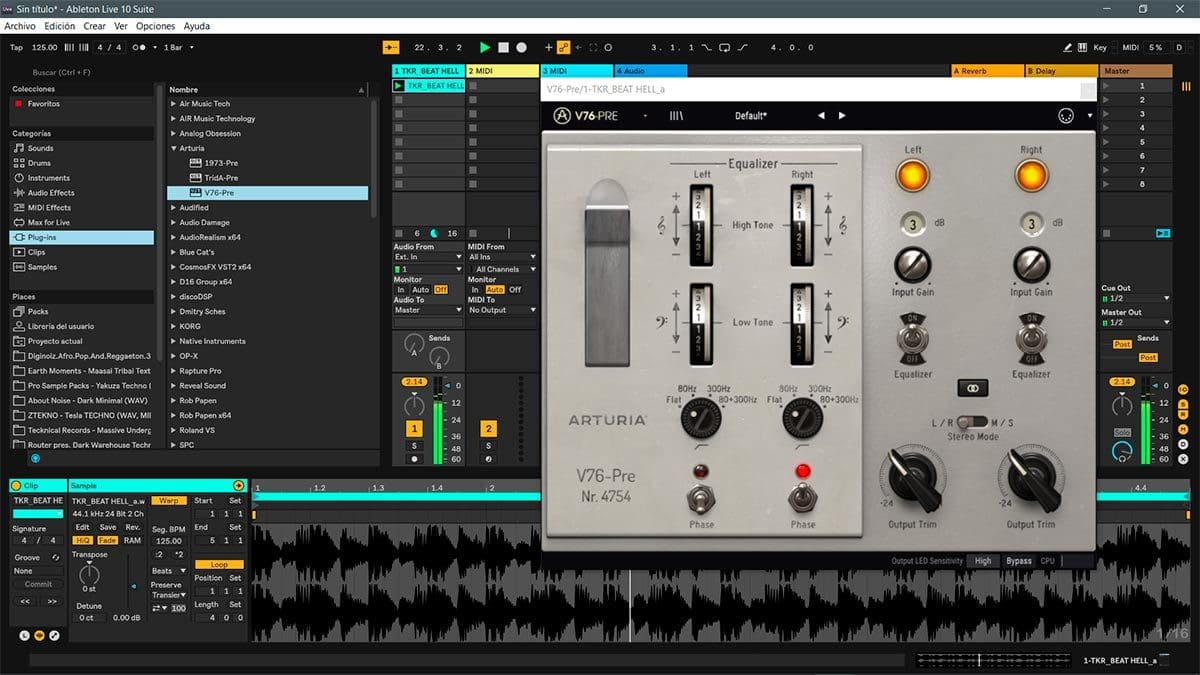1200x675 pixels.
Task: Open the Audio To Master dropdown
Action: click(427, 310)
